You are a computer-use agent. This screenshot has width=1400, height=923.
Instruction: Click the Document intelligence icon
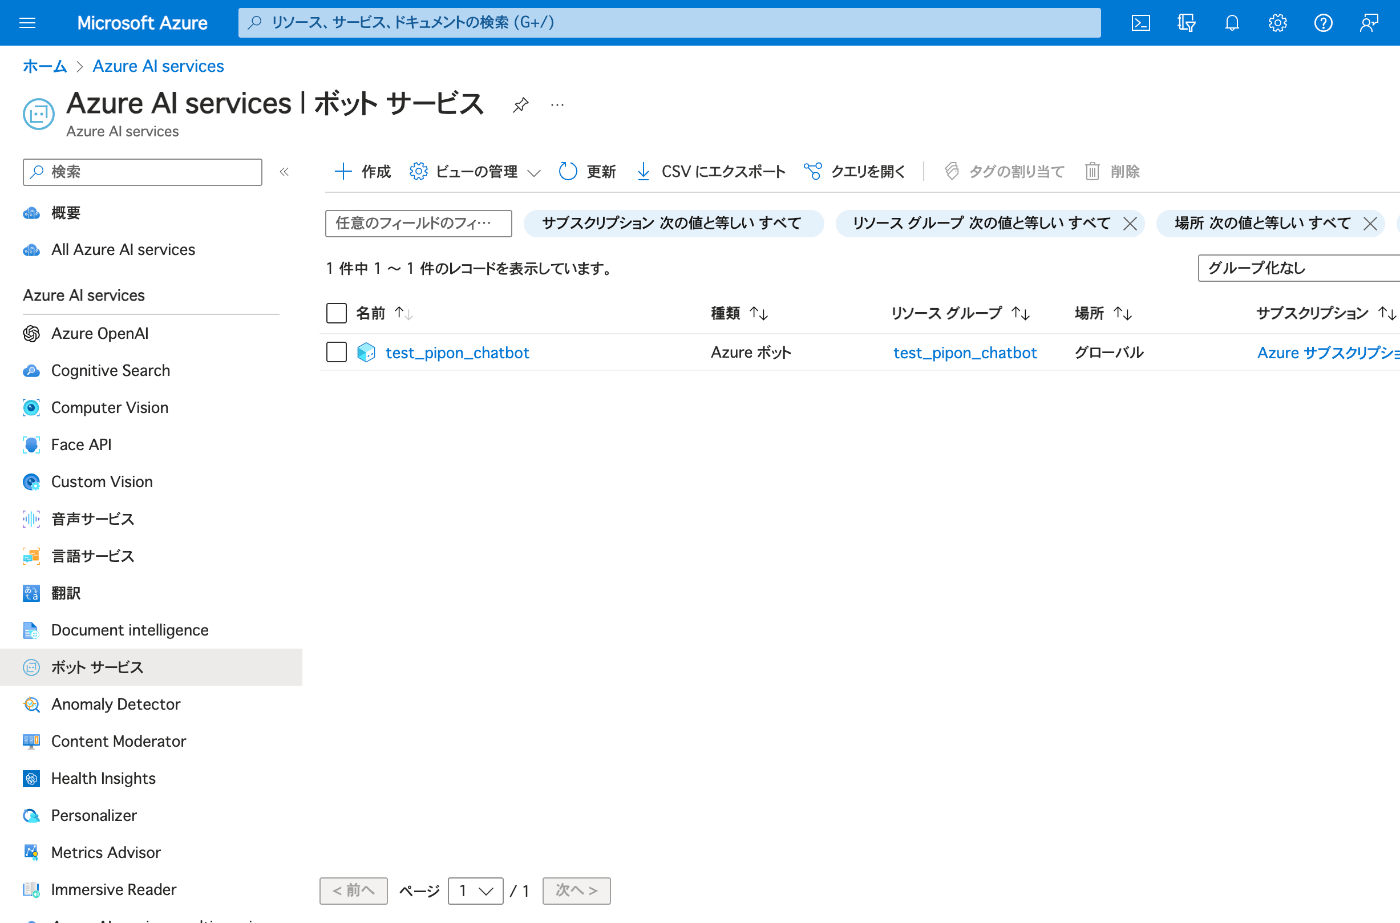point(32,630)
